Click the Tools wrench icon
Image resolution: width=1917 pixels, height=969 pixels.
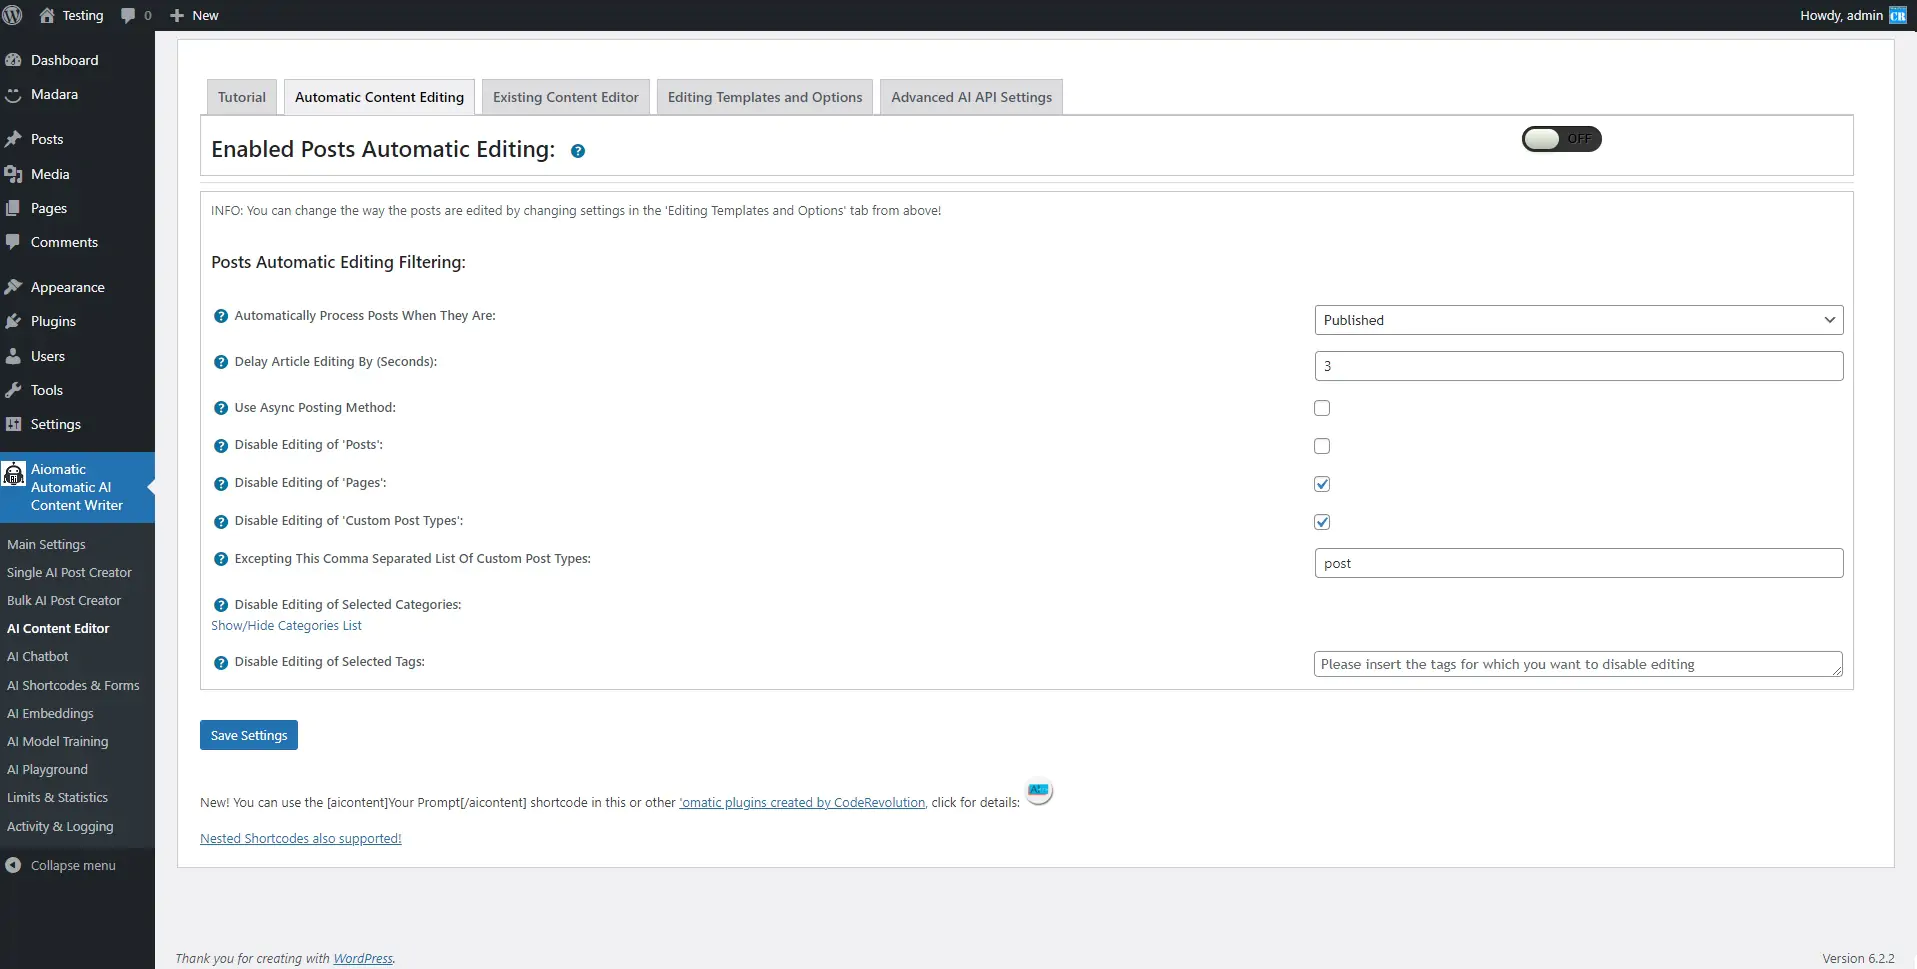coord(13,390)
